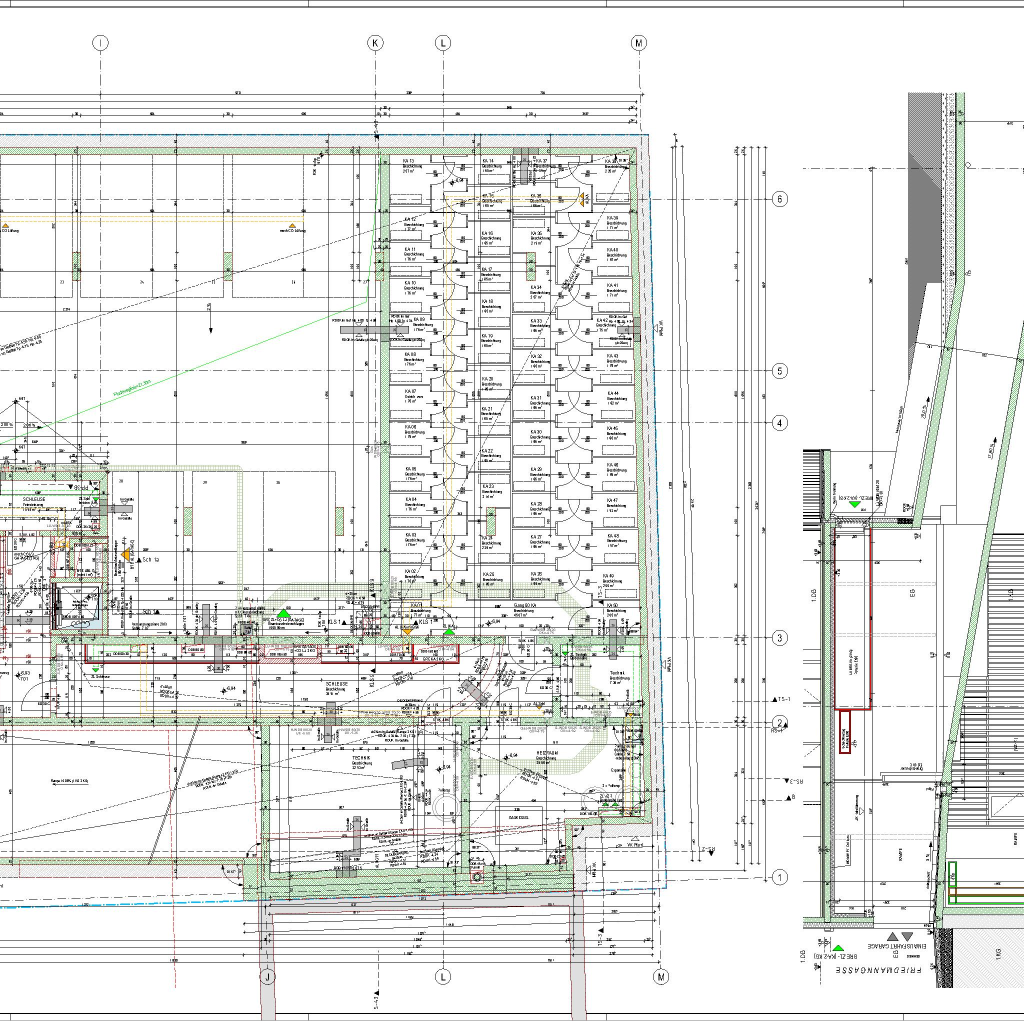Select the KA 19 compartment label
The image size is (1024, 1024).
point(487,336)
